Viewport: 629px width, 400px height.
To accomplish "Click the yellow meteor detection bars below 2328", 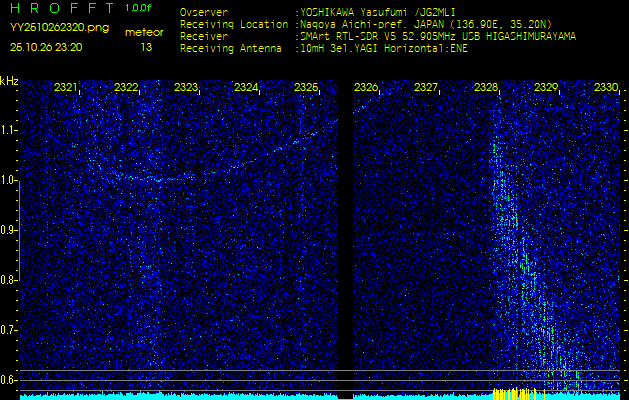I will coord(518,394).
